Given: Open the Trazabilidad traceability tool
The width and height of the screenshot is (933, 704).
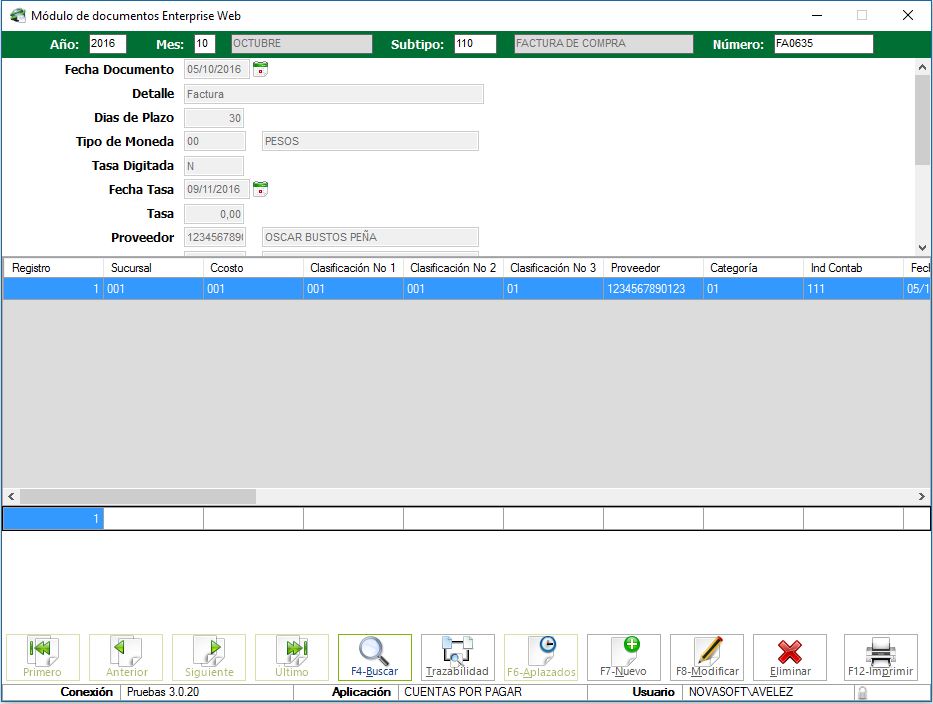Looking at the screenshot, I should (457, 657).
